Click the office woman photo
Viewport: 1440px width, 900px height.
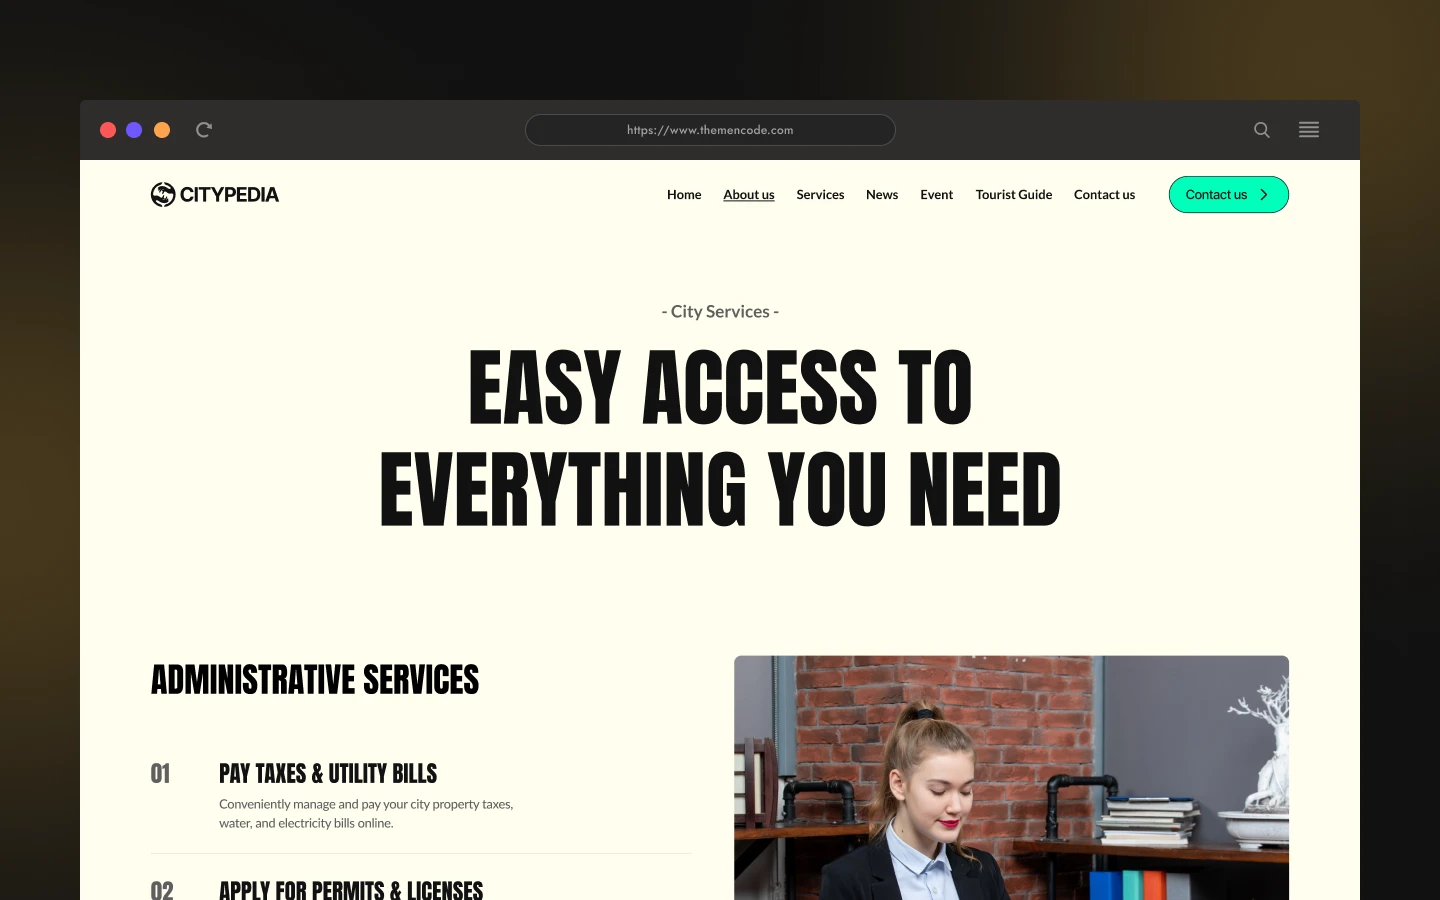(x=1011, y=778)
